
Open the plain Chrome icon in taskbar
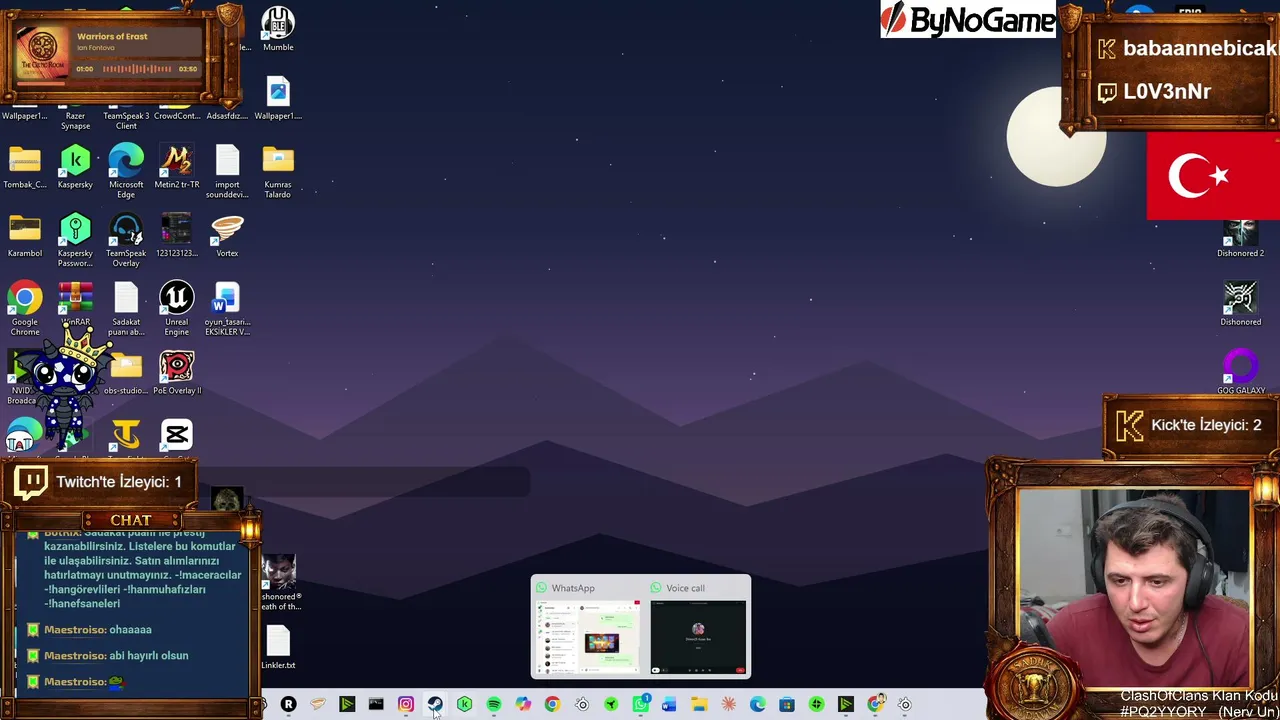point(552,705)
